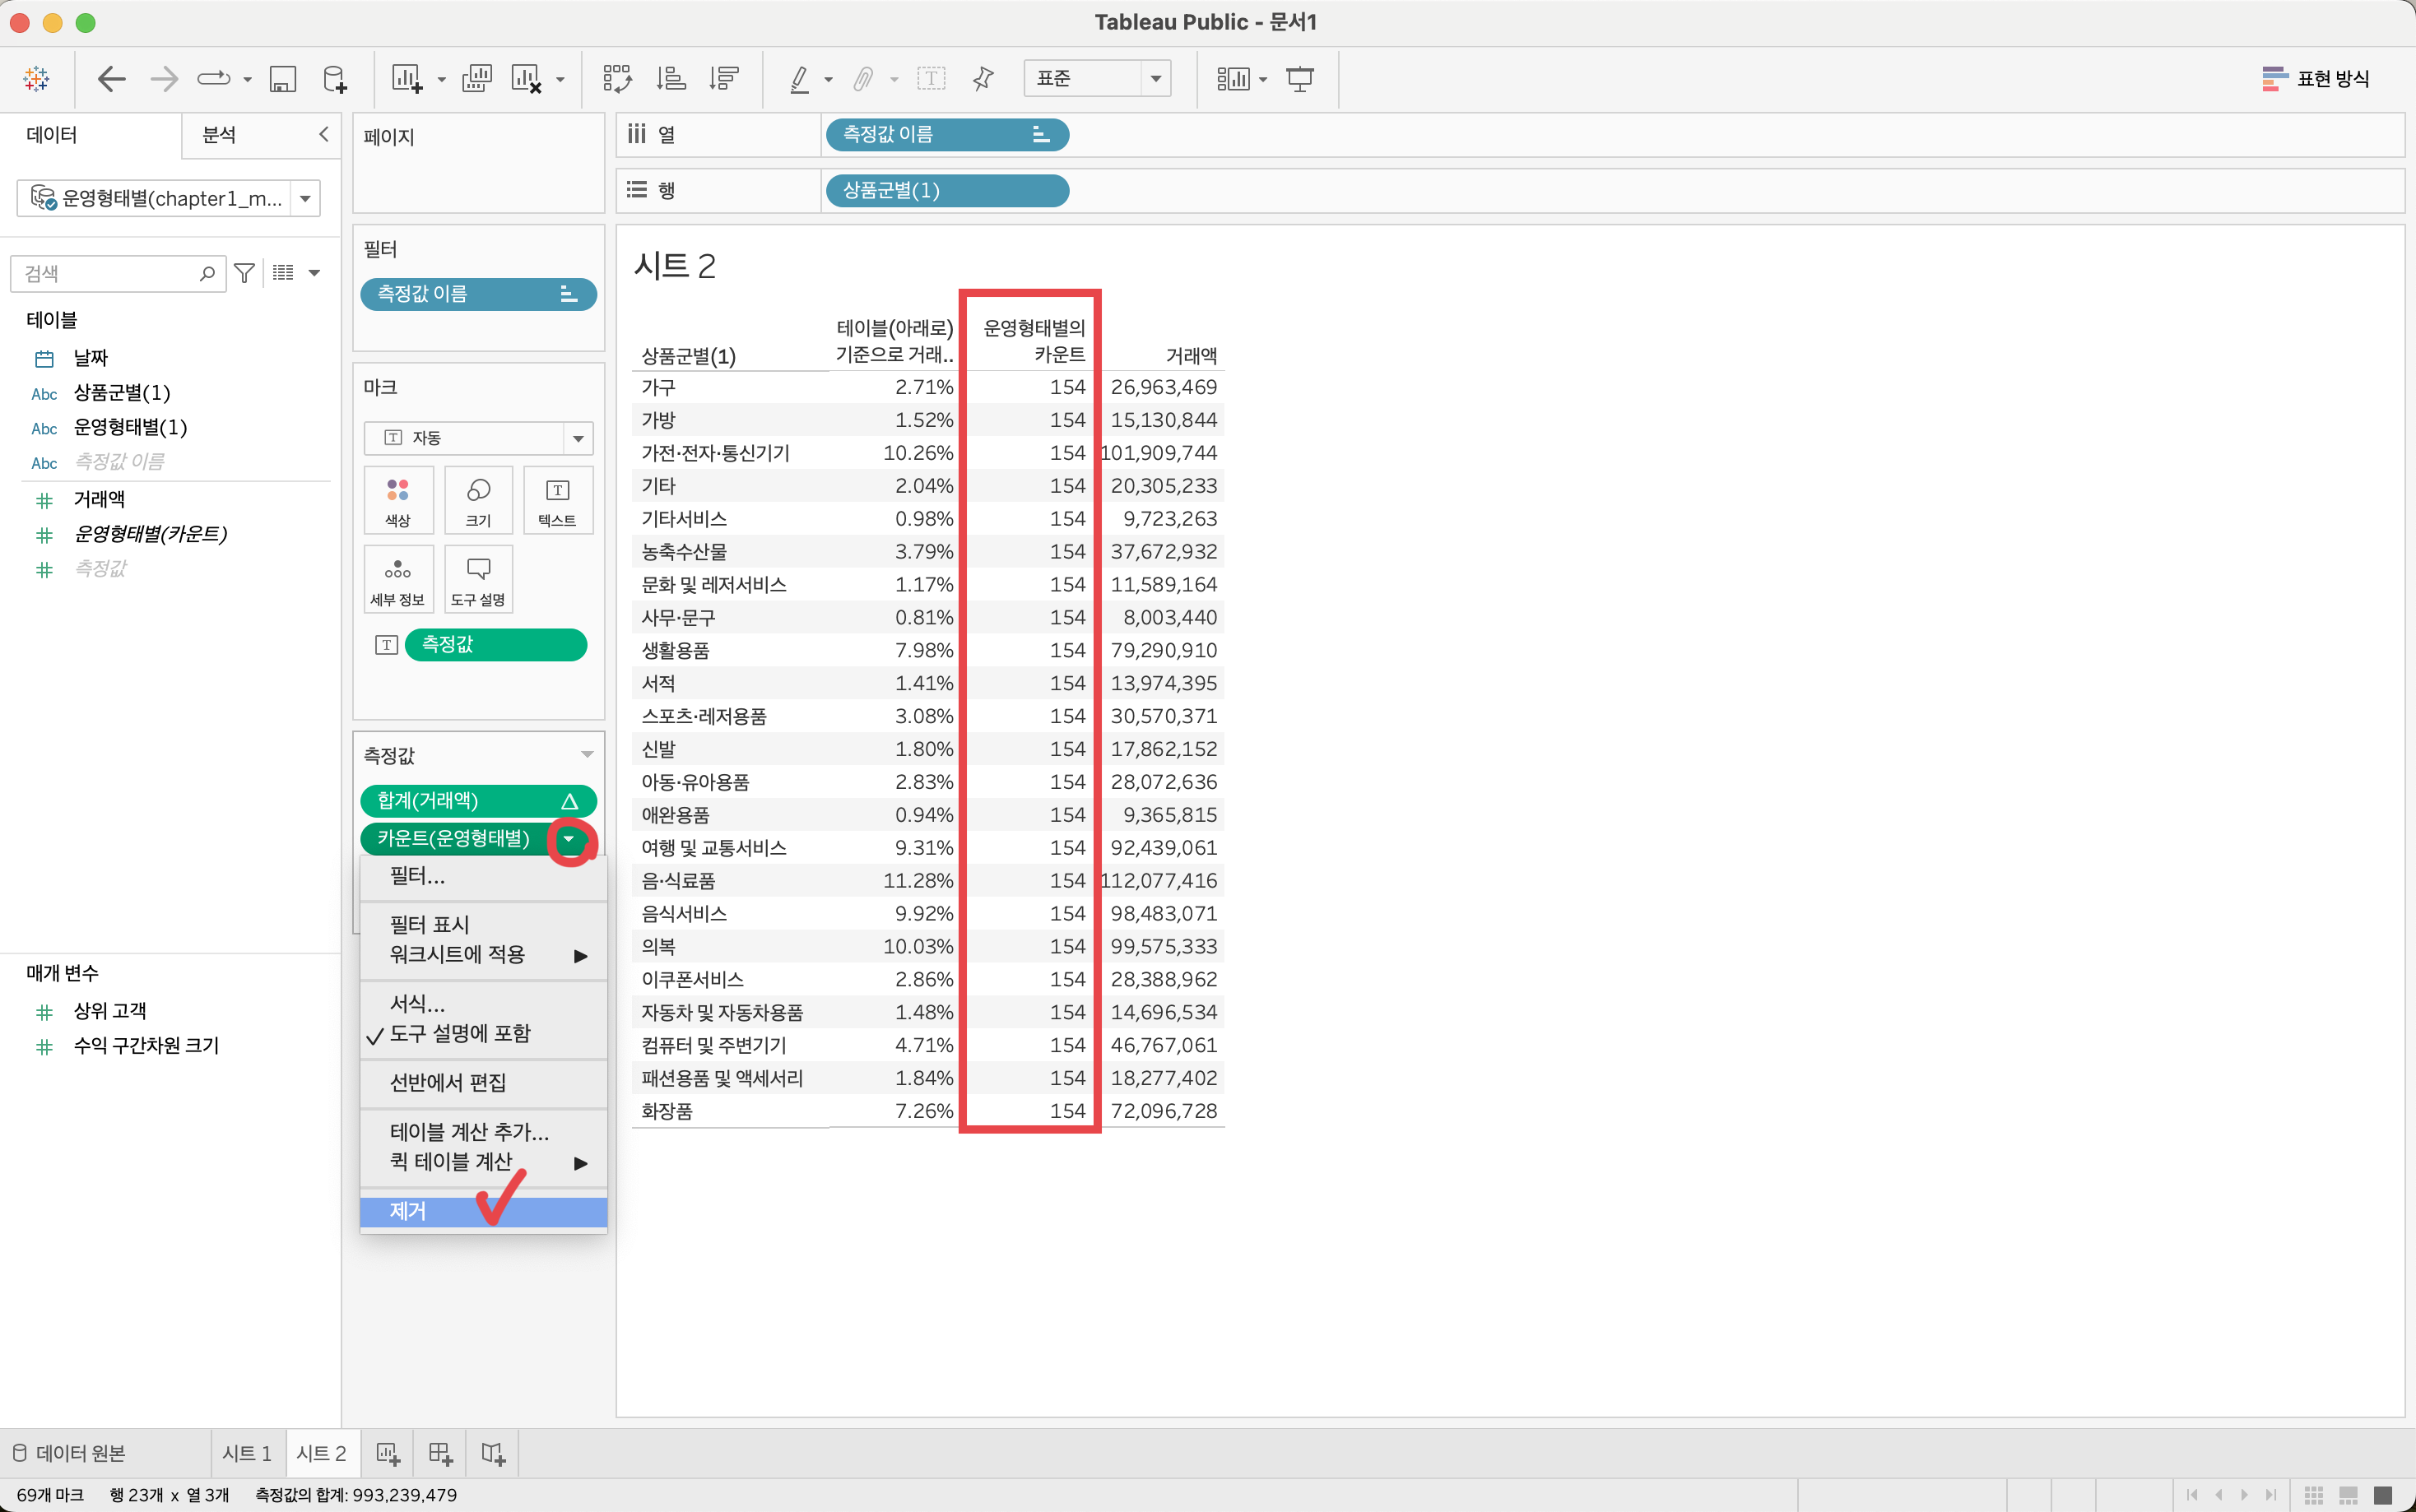Click the swap rows and columns icon
2416x1512 pixels.
(617, 78)
